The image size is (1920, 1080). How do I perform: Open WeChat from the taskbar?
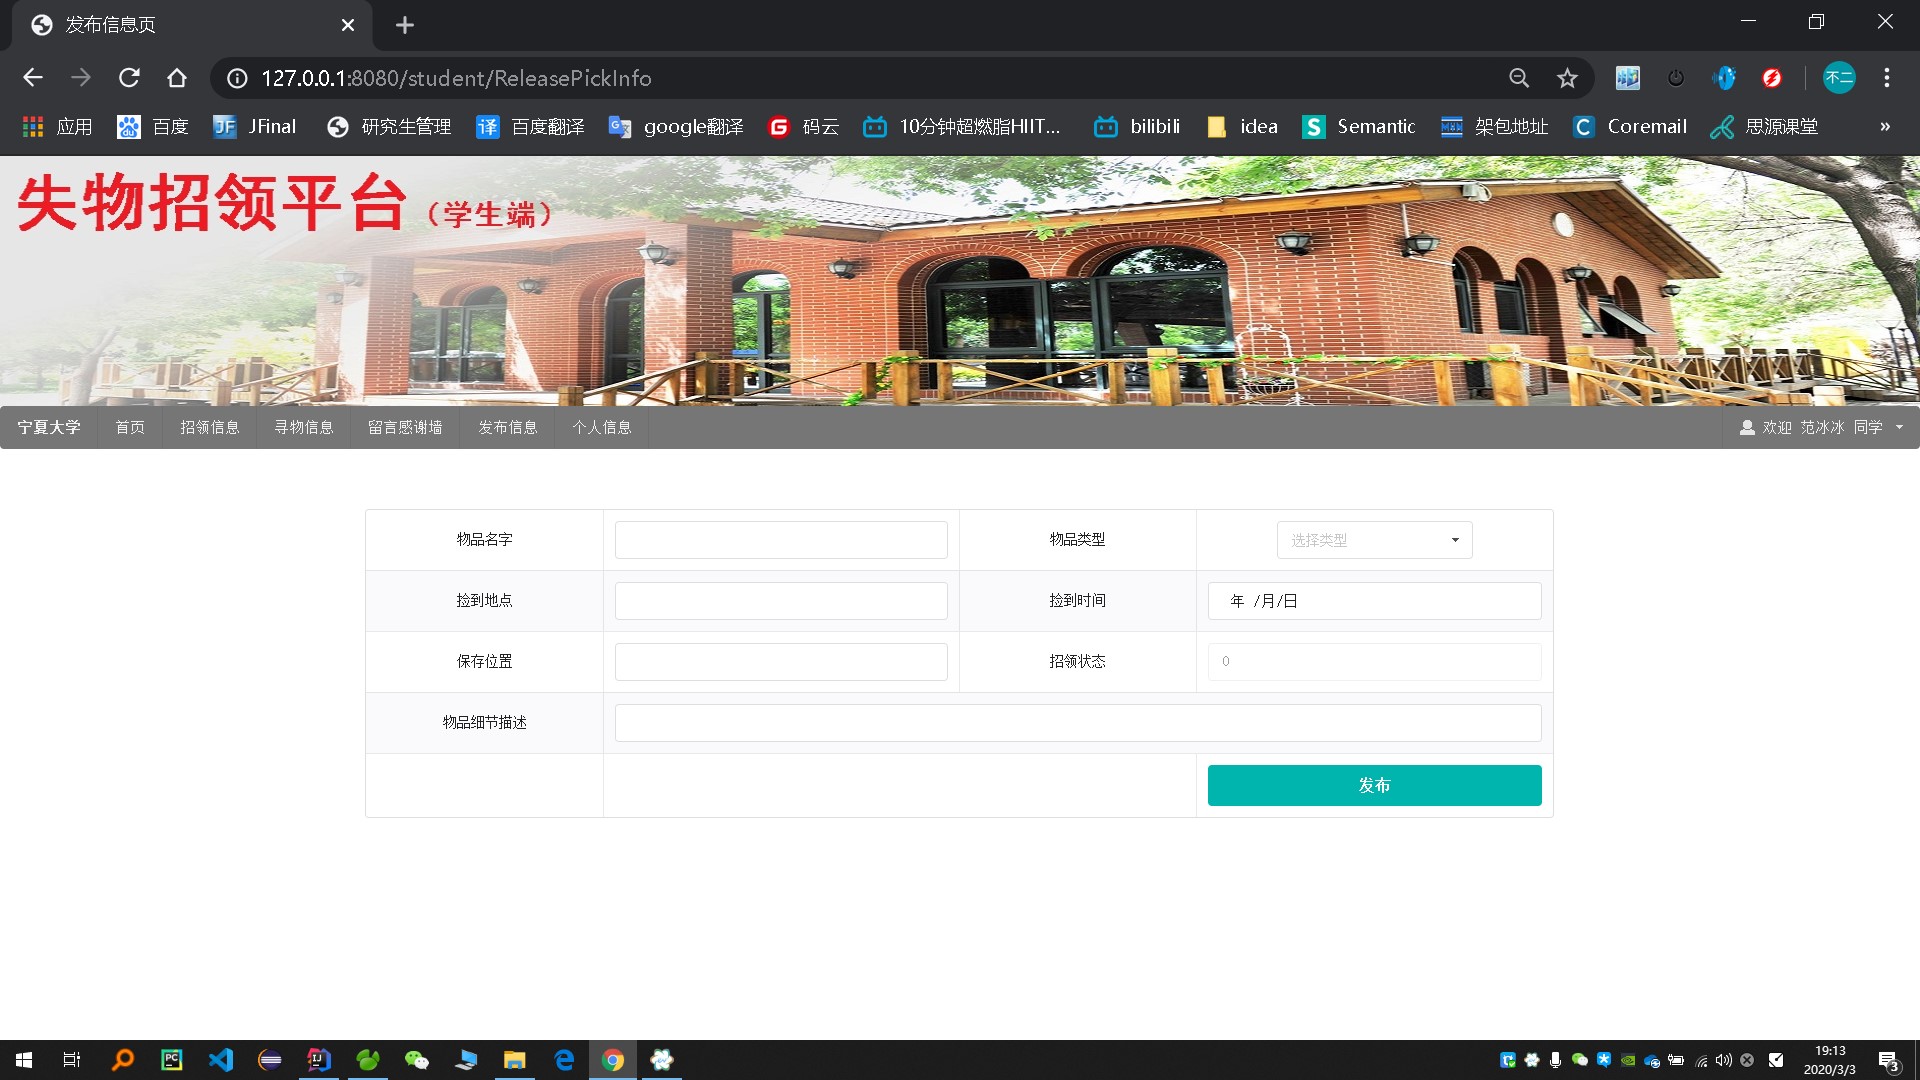tap(416, 1060)
